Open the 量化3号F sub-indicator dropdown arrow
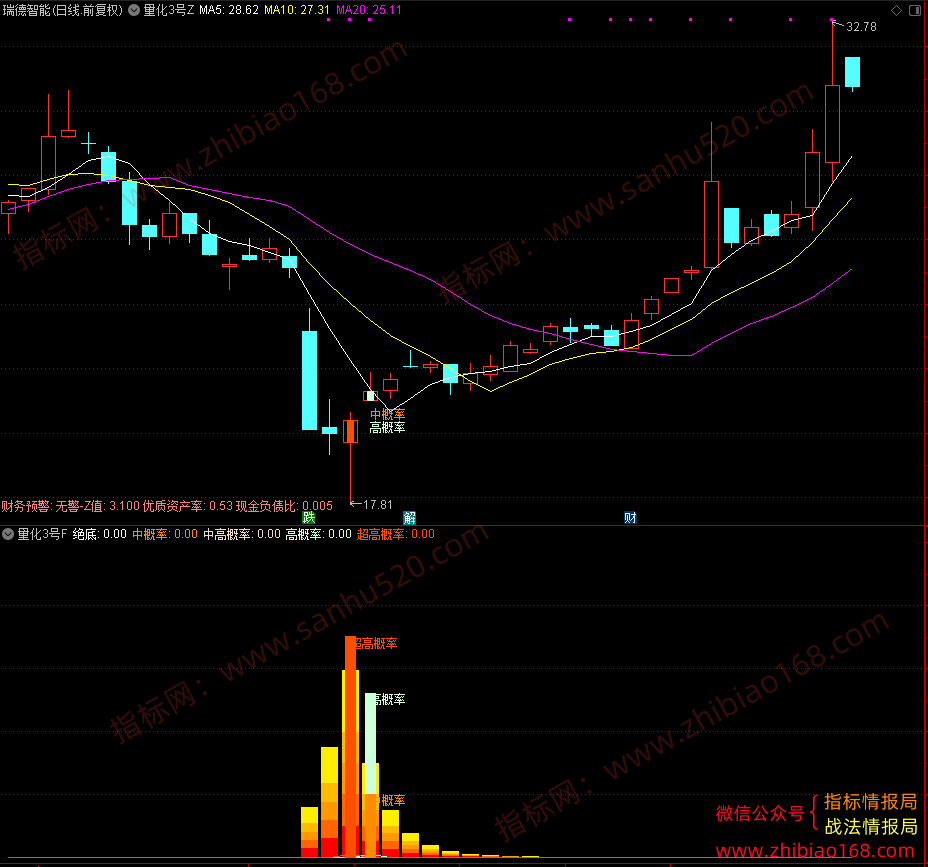This screenshot has width=928, height=867. pyautogui.click(x=8, y=534)
